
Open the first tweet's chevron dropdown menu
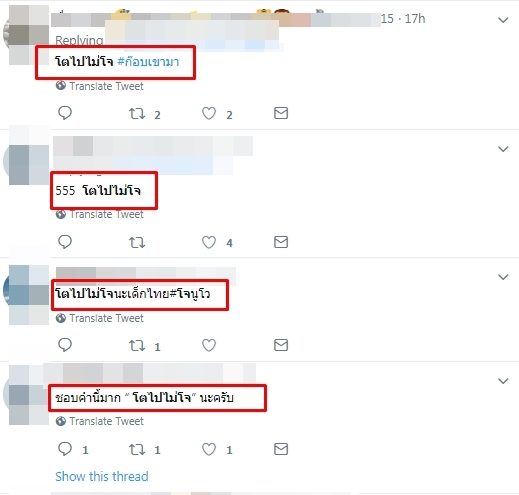tap(503, 20)
